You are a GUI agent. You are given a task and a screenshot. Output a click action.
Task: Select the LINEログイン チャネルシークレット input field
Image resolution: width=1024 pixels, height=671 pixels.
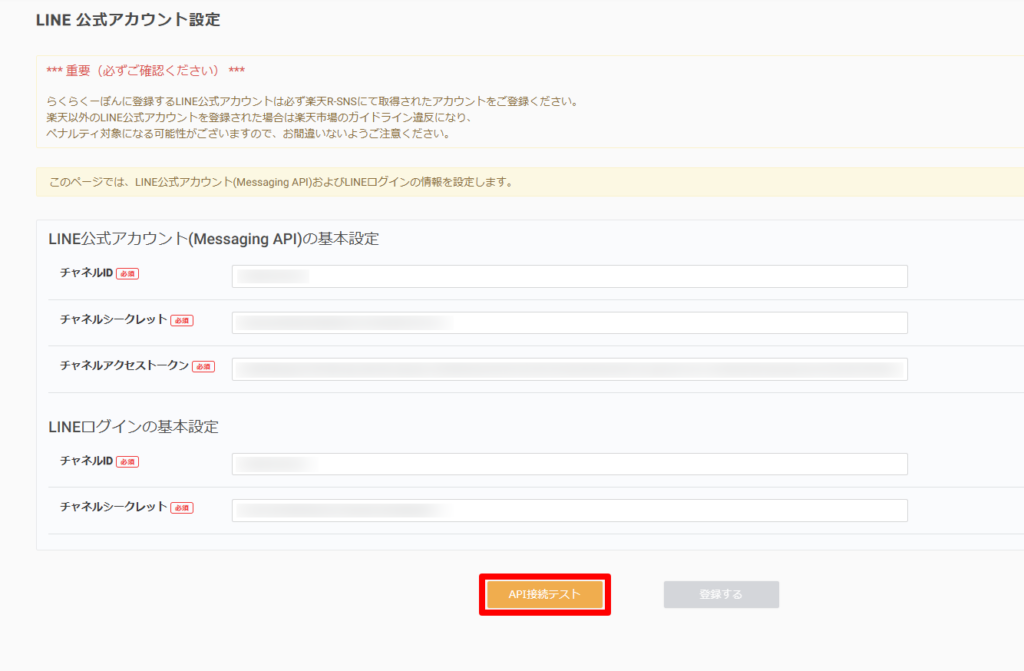[x=569, y=510]
